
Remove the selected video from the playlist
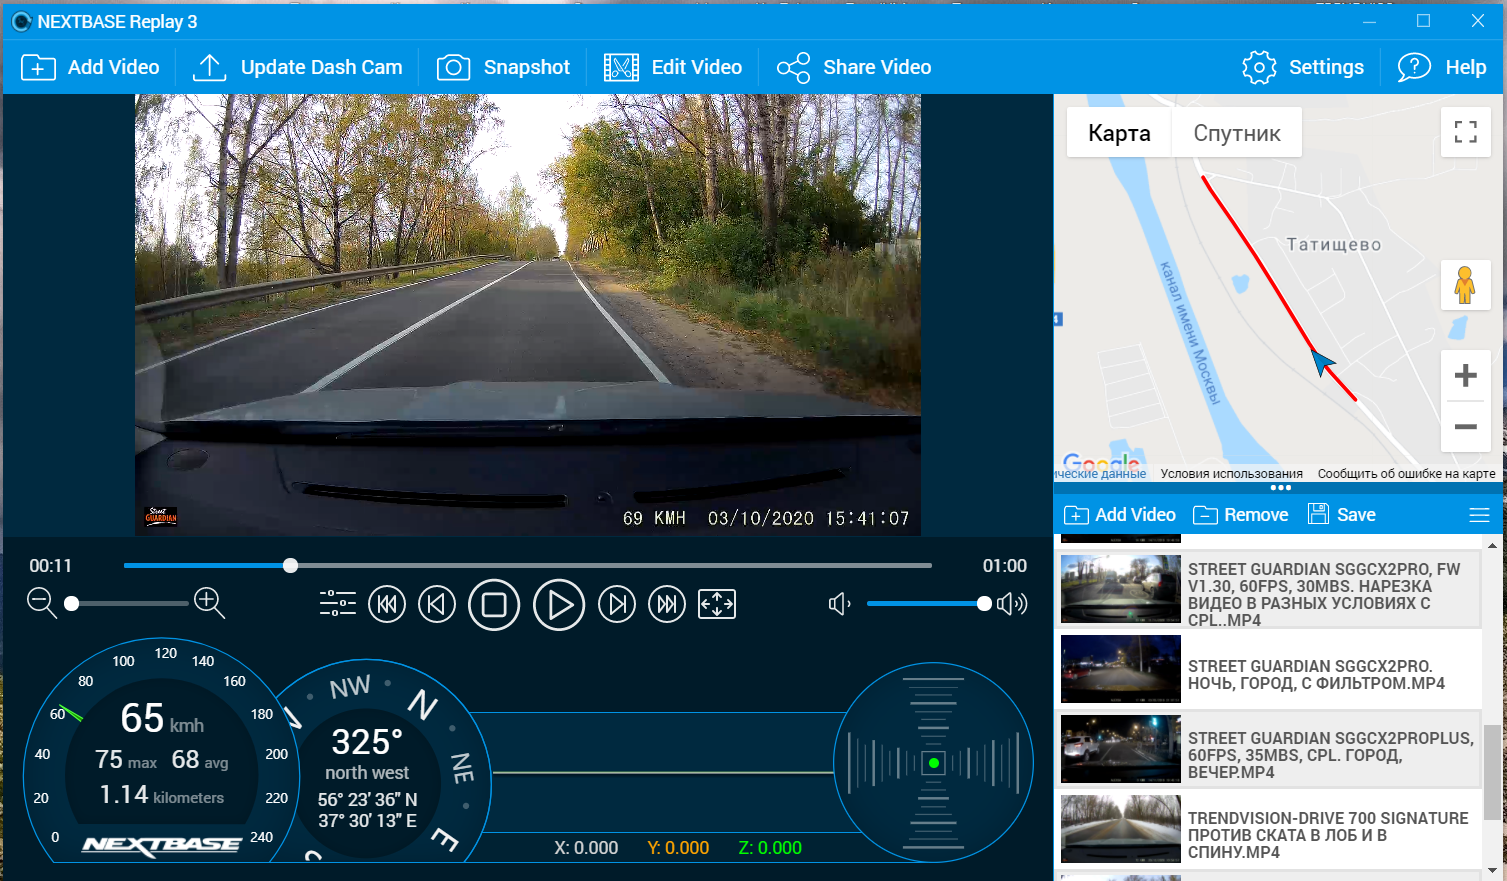click(1241, 515)
